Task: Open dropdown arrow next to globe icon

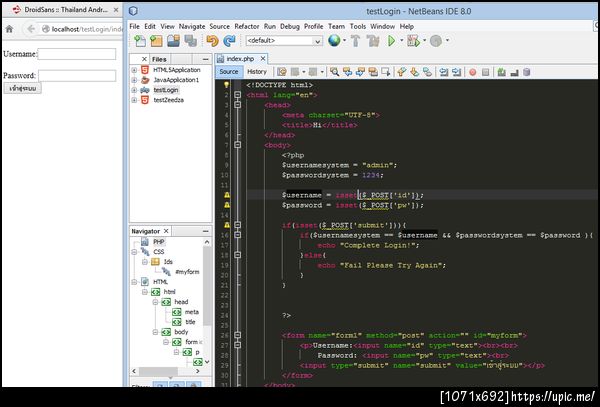Action: (344, 40)
